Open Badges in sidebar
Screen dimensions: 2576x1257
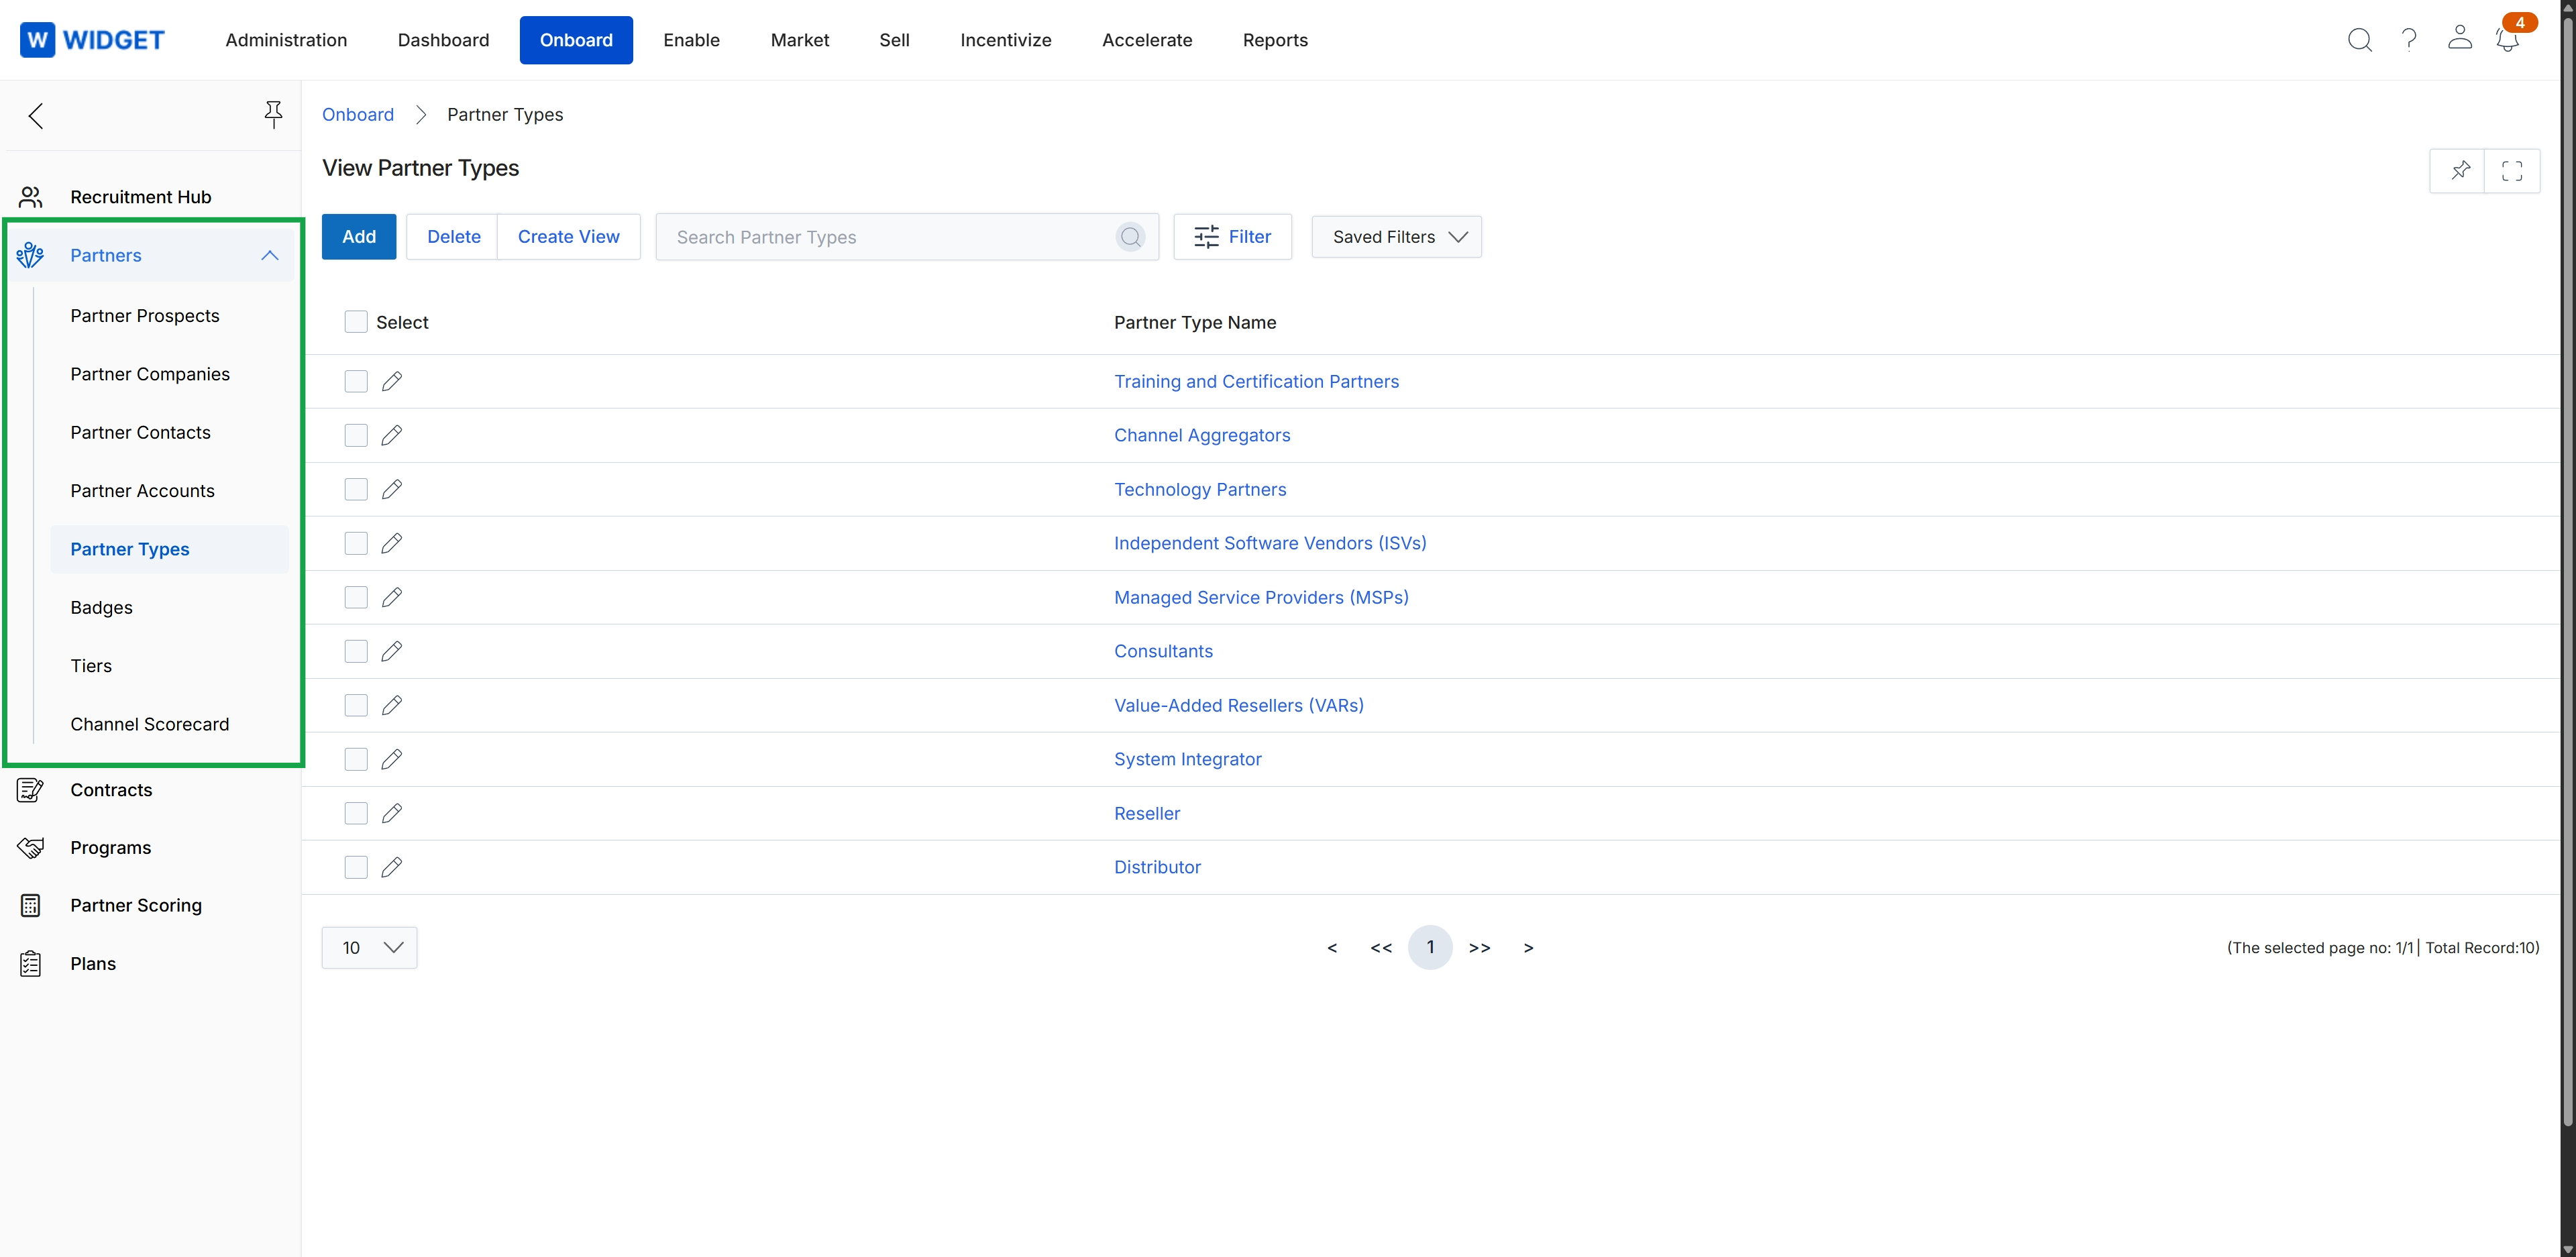pos(101,608)
